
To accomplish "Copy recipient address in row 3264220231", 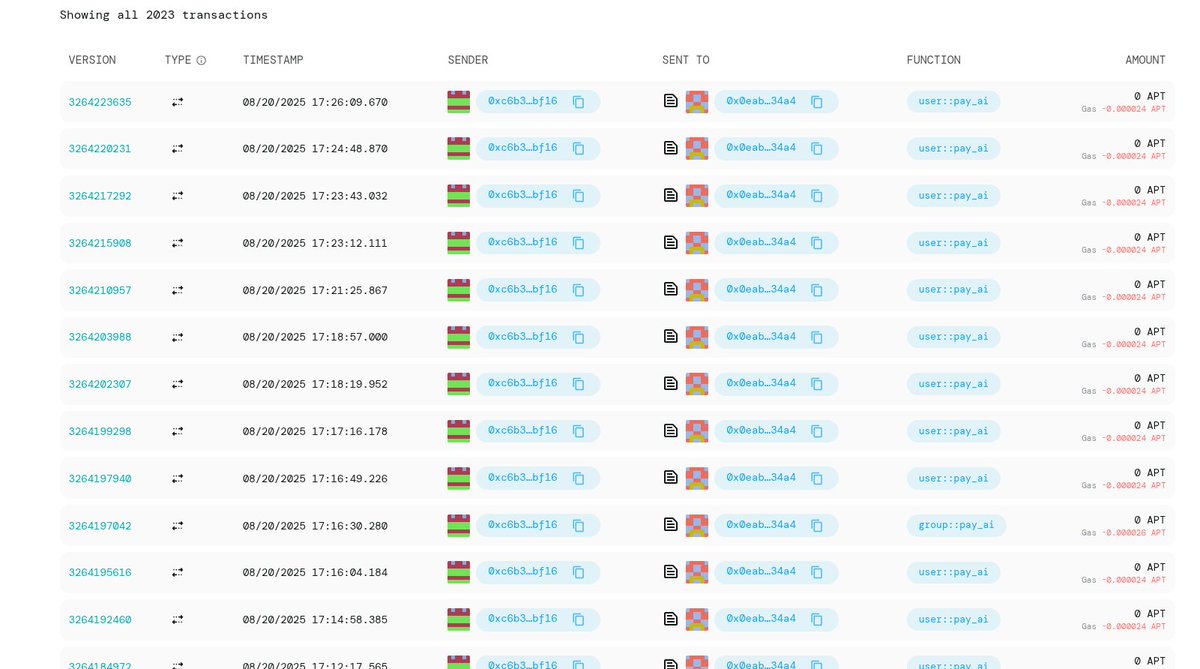I will [x=817, y=149].
